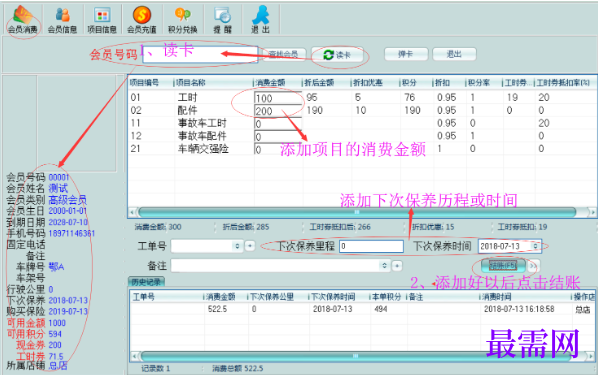
Task: Click the items table scroll-left arrow
Action: (x=133, y=212)
